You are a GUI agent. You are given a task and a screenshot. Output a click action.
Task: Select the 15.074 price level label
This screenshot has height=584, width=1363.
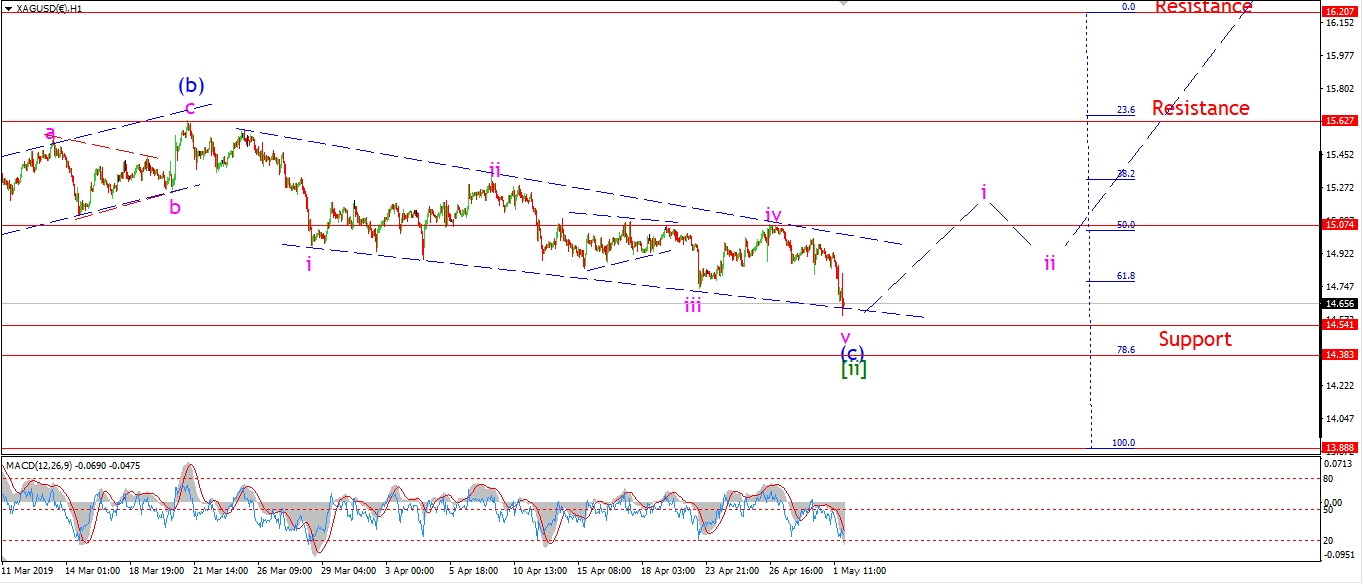(x=1338, y=225)
